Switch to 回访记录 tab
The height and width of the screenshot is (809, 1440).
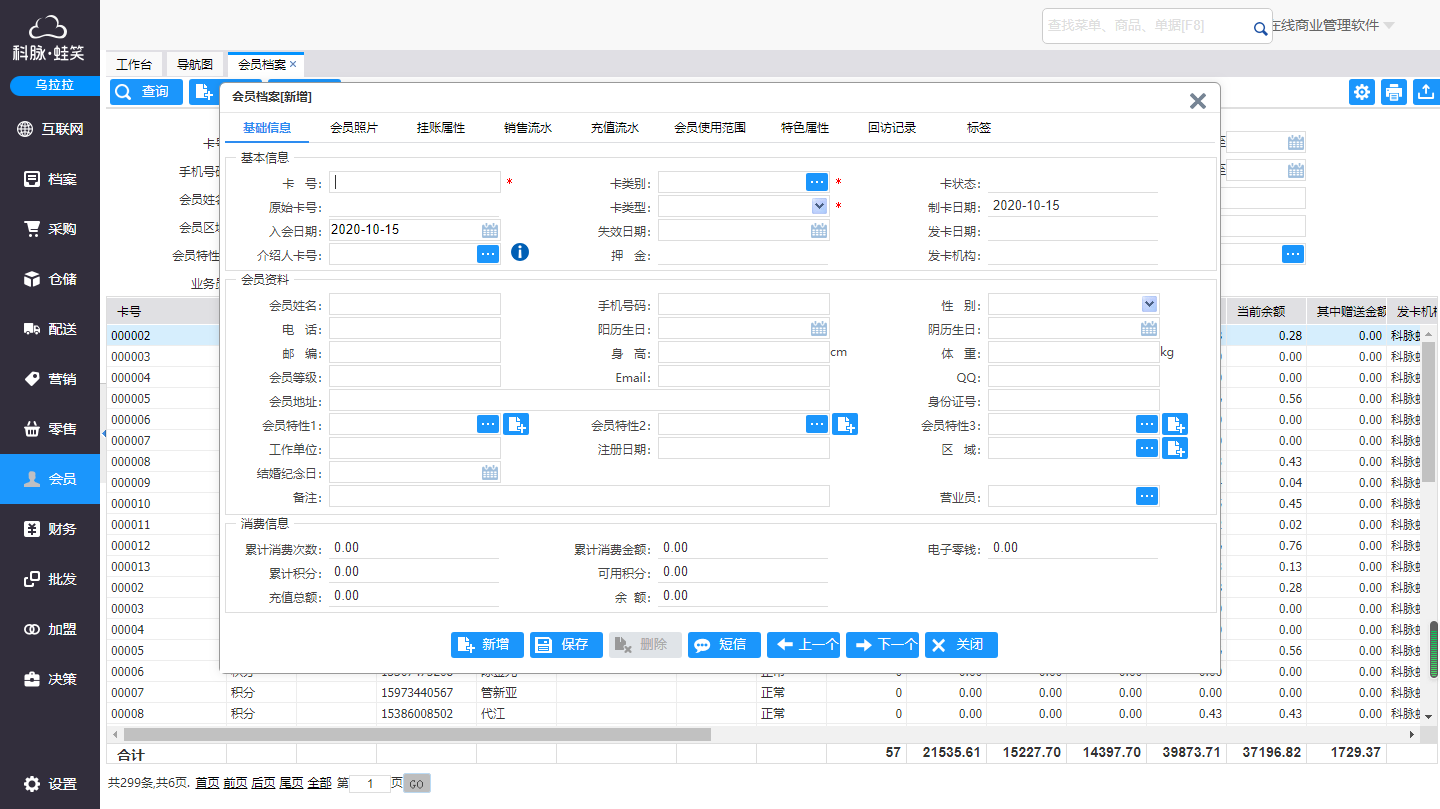click(x=892, y=128)
